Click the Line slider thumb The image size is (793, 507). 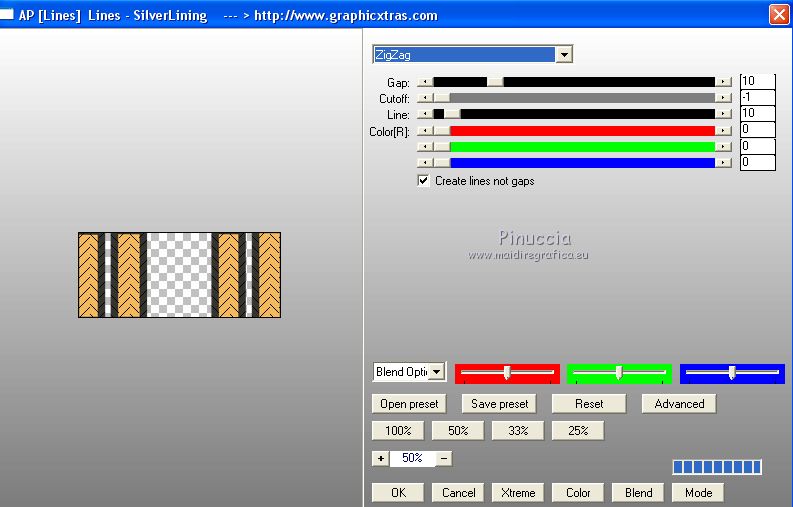452,114
